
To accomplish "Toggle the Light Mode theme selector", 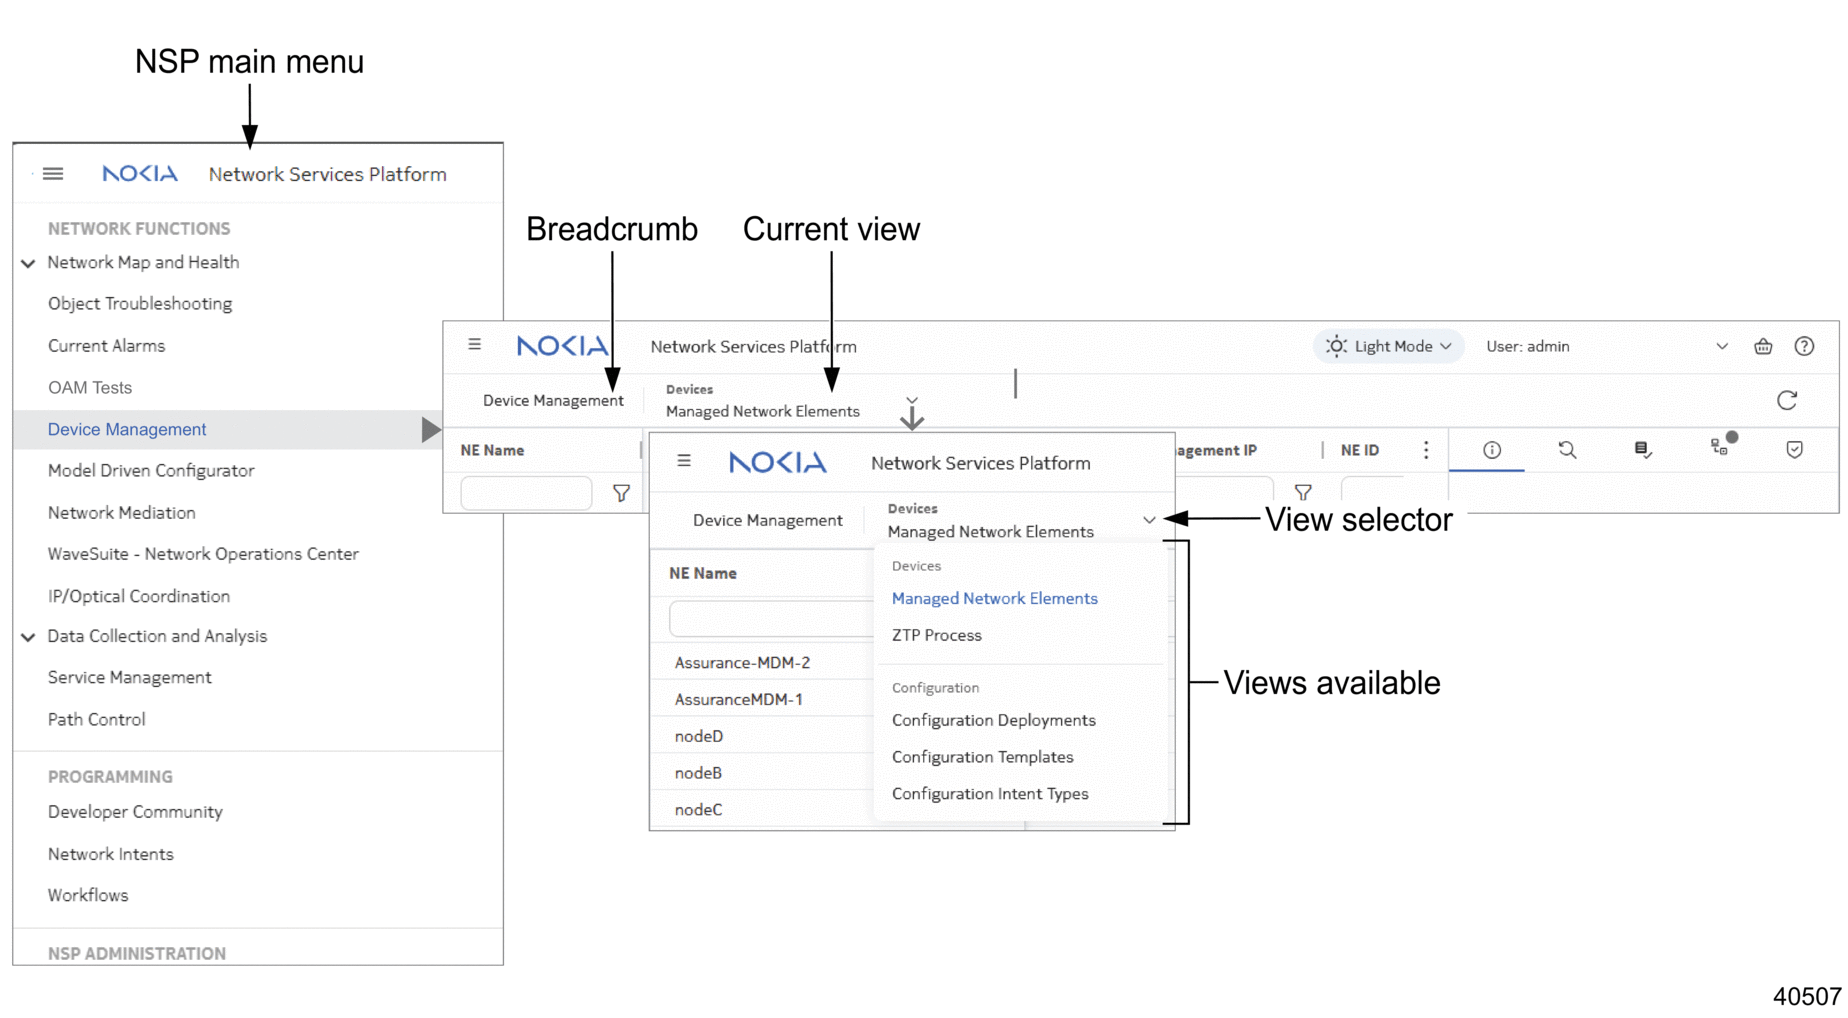I will point(1387,346).
